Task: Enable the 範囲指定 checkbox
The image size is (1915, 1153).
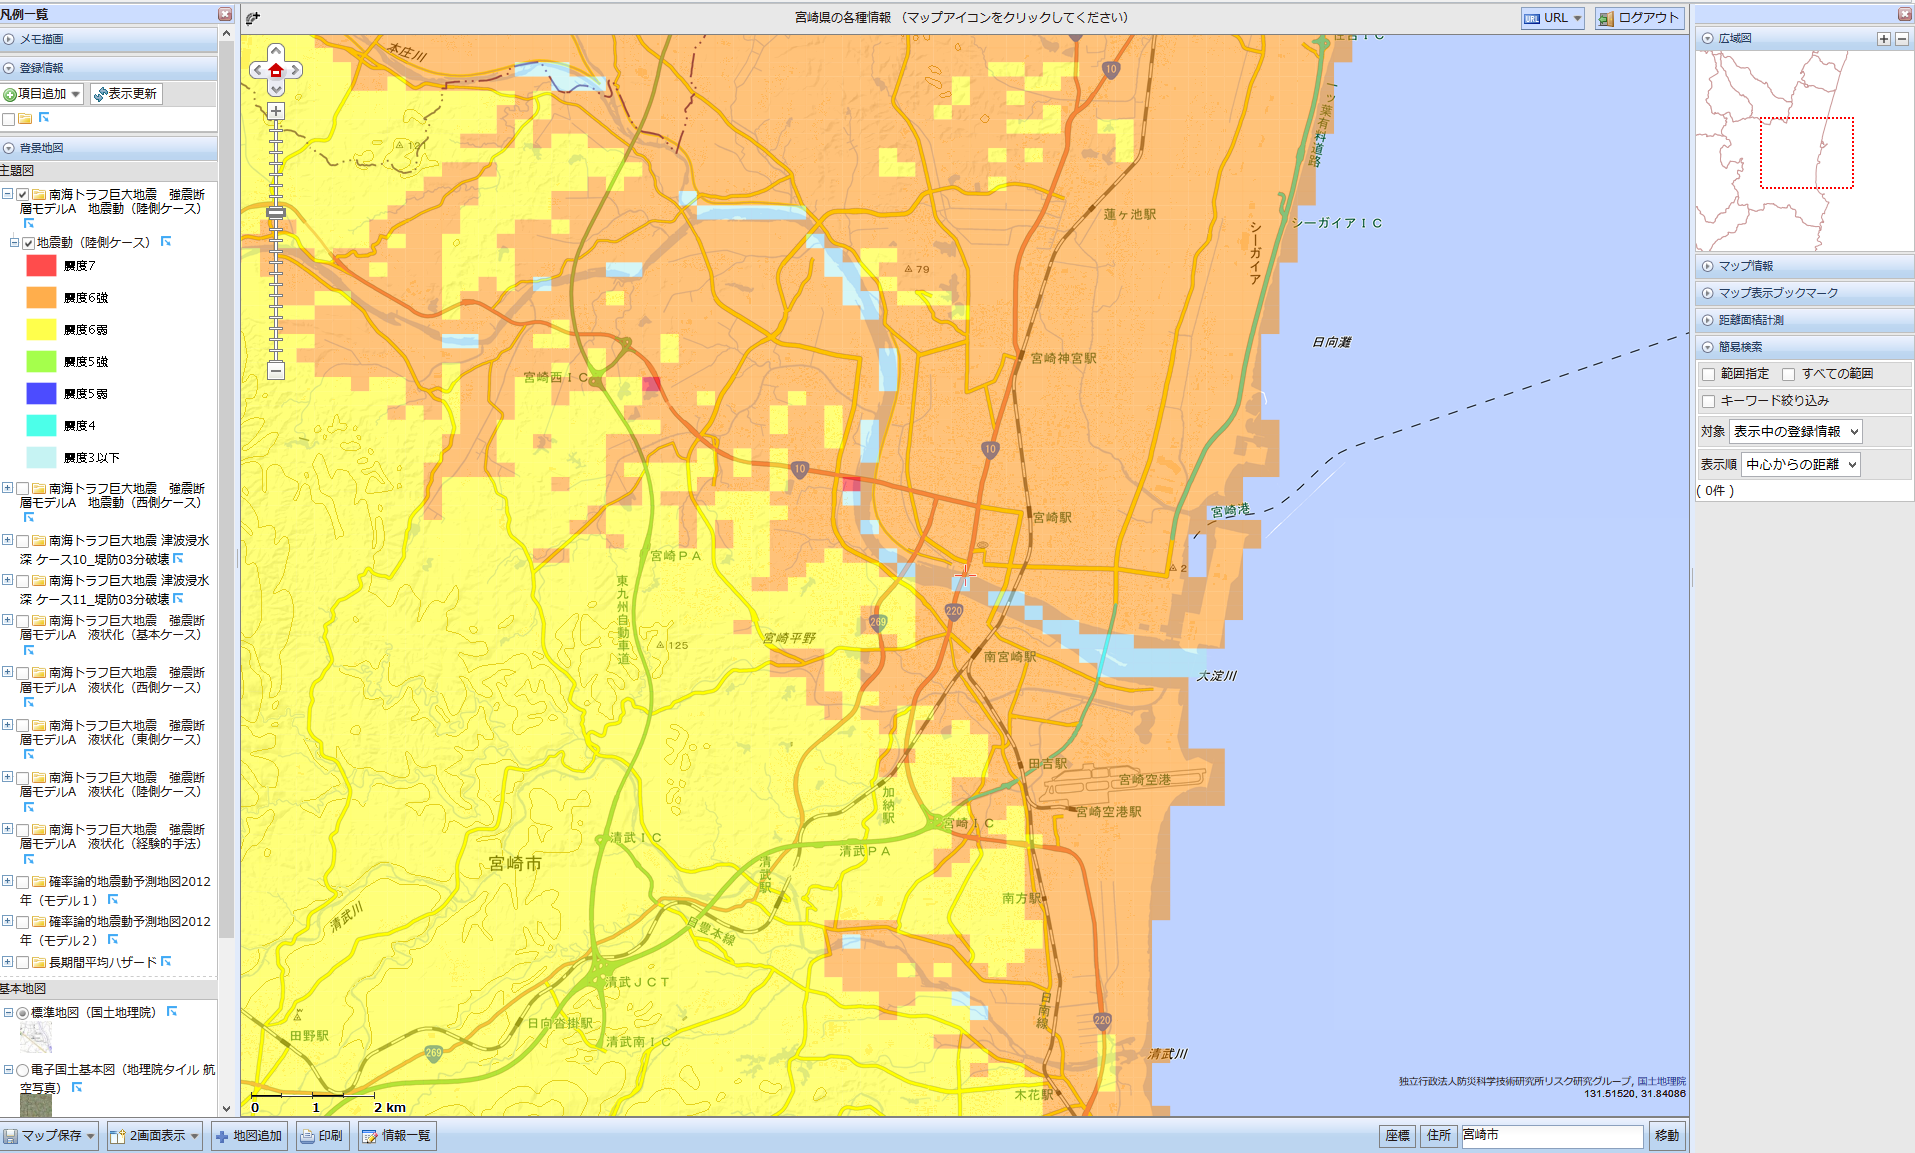Action: pos(1708,374)
